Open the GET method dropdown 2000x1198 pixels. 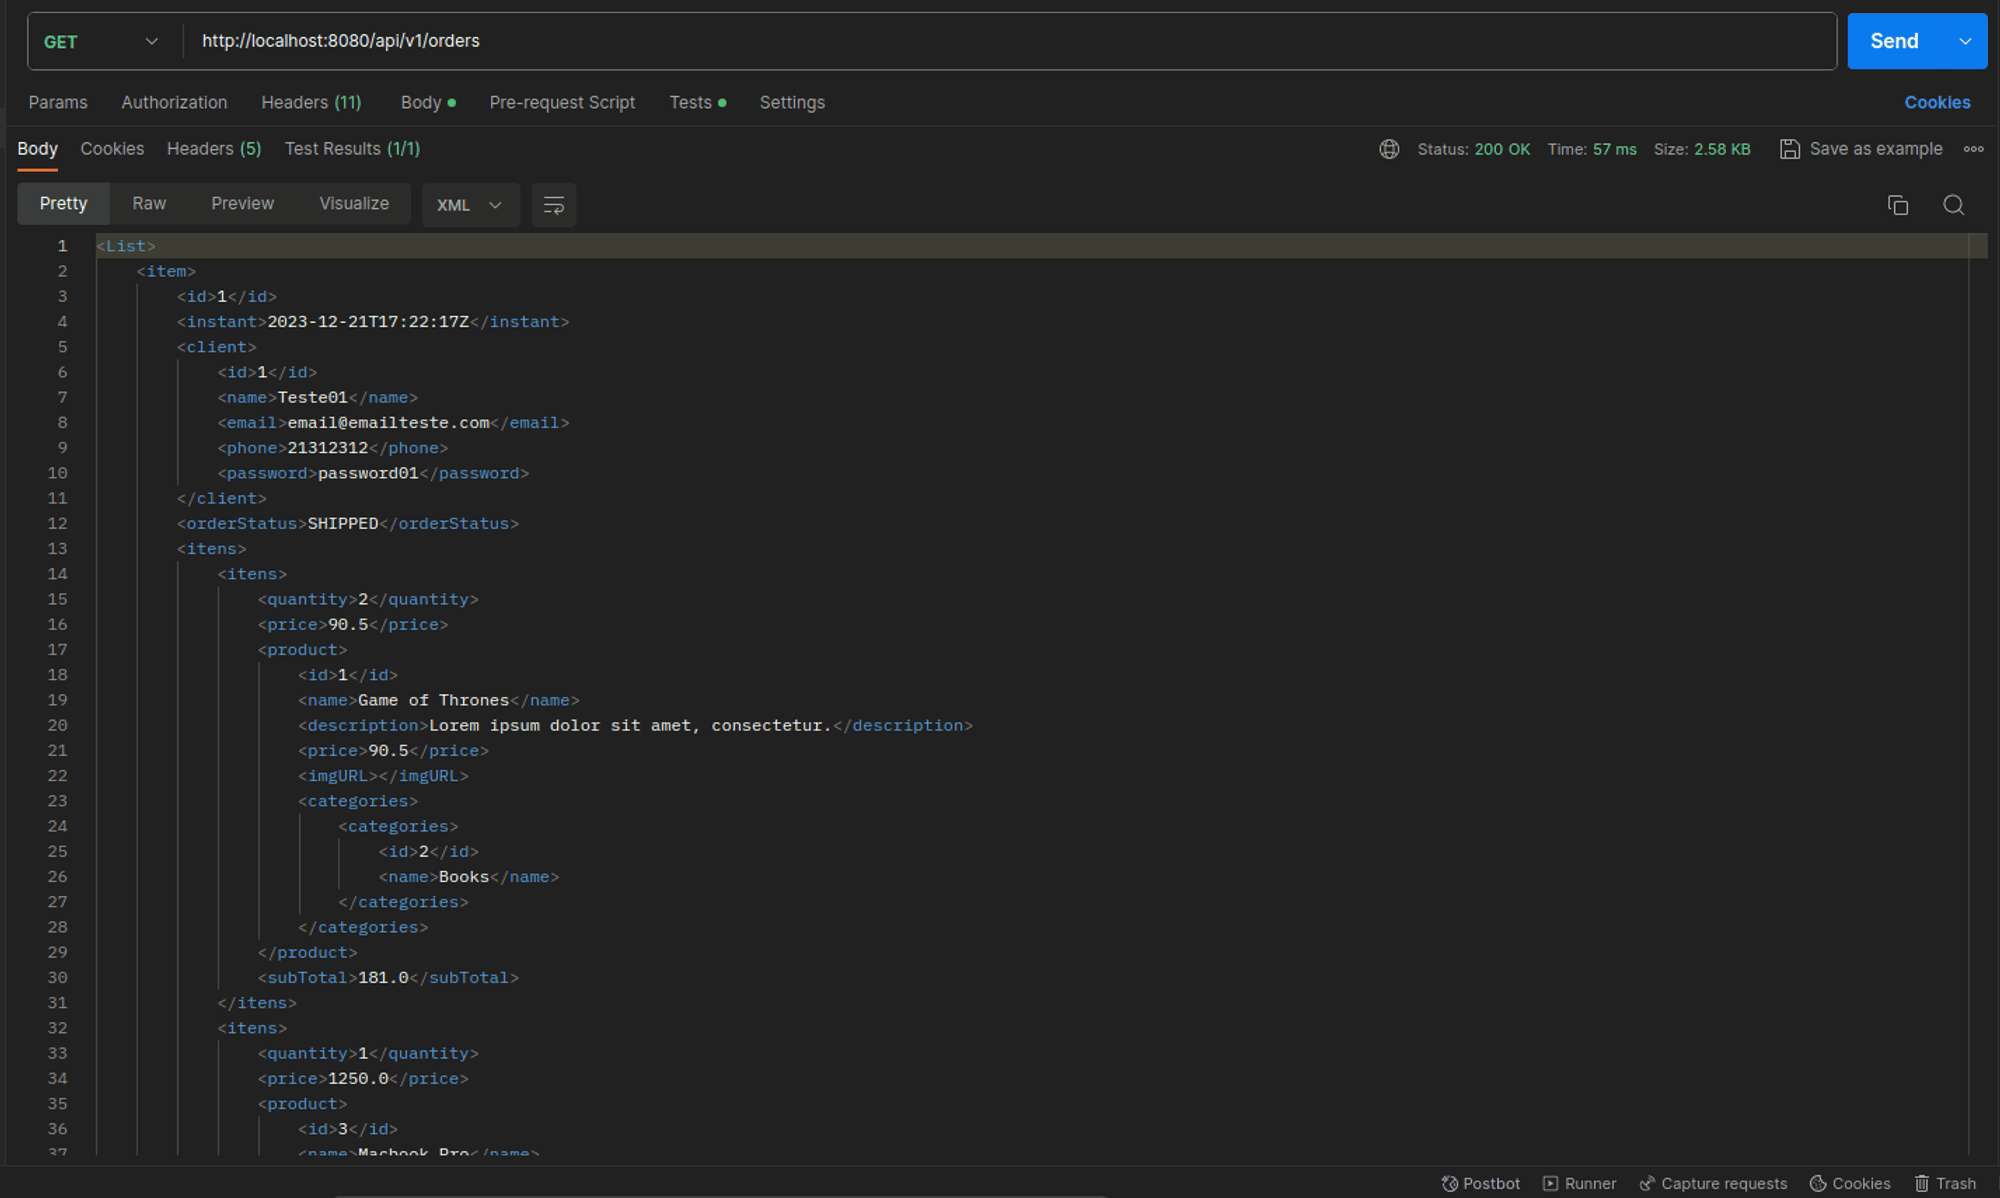click(100, 42)
